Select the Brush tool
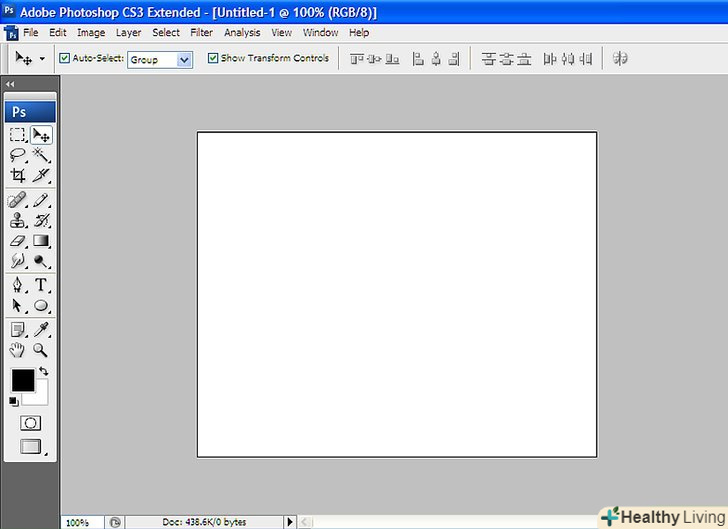The height and width of the screenshot is (529, 728). pos(41,200)
